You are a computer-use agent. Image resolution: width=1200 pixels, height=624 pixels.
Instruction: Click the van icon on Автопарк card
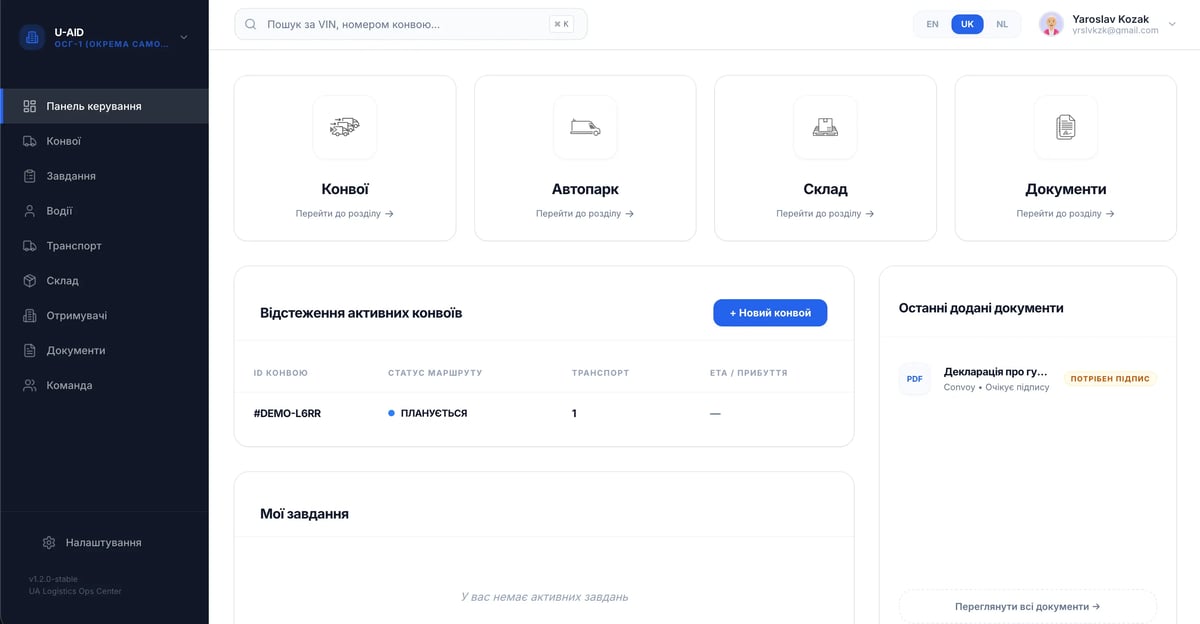[x=585, y=127]
